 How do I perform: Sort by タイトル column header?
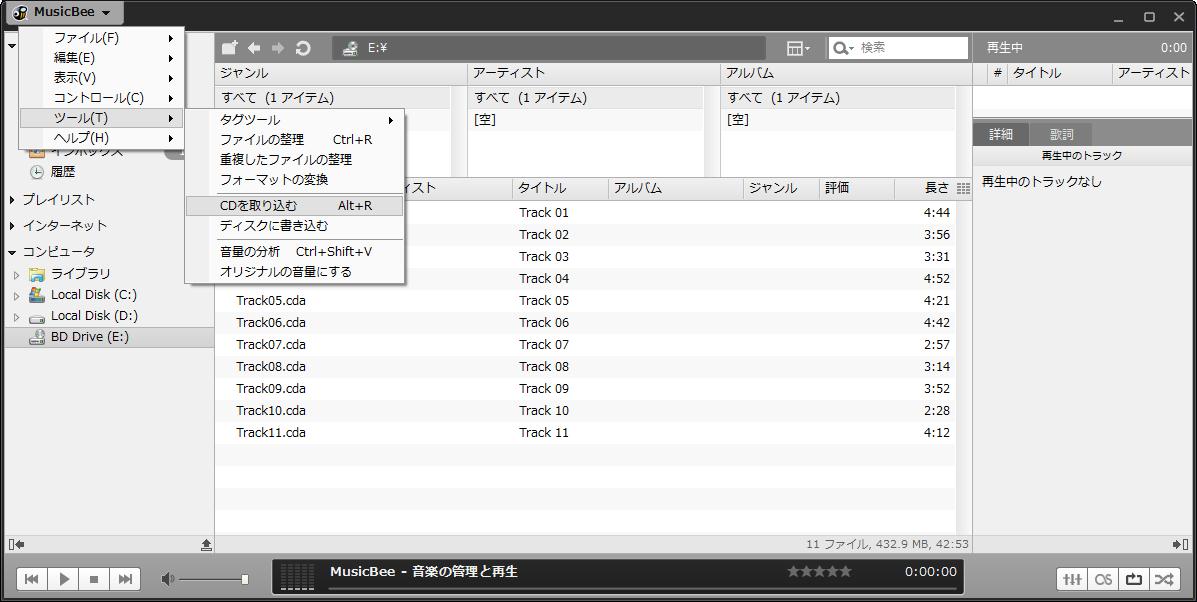coord(561,188)
